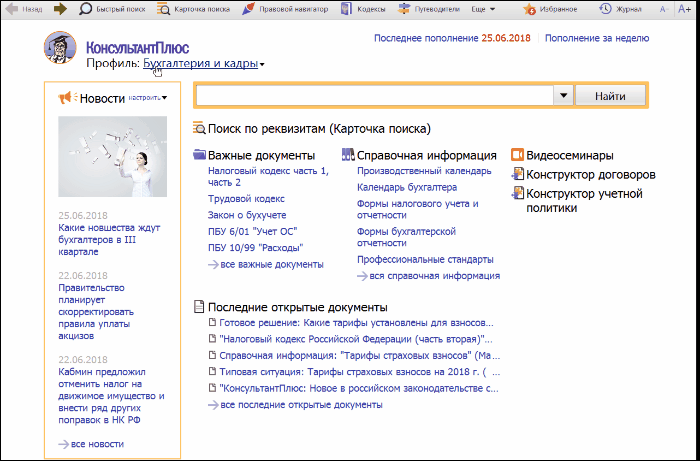The width and height of the screenshot is (700, 461).
Task: Show вся справочная информация
Action: (429, 276)
